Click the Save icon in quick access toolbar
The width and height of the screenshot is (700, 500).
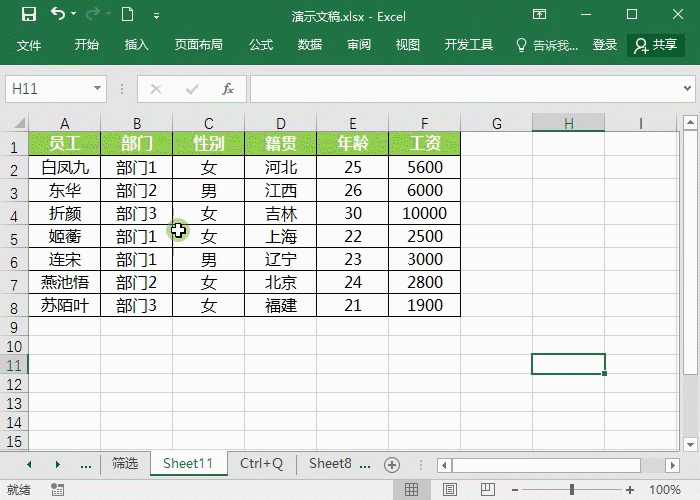(28, 14)
